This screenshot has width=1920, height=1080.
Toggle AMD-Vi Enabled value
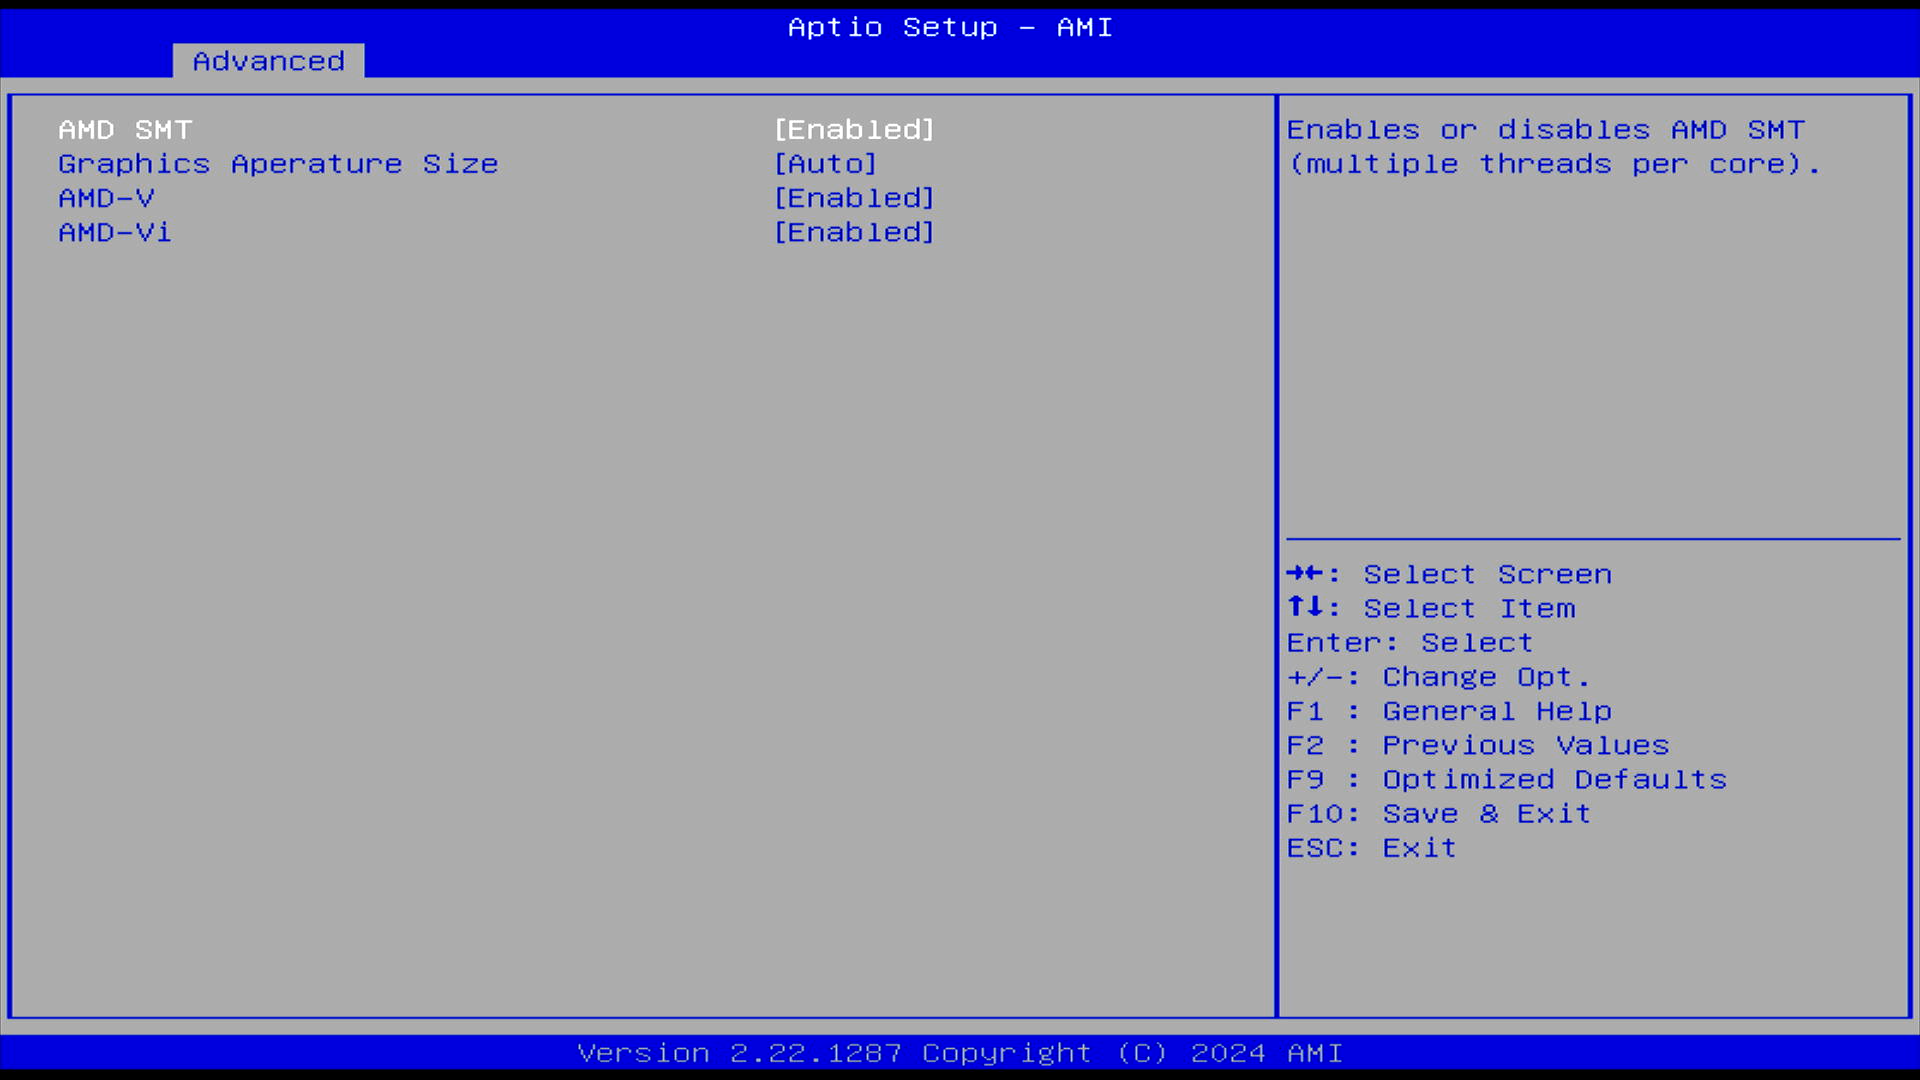click(x=854, y=232)
